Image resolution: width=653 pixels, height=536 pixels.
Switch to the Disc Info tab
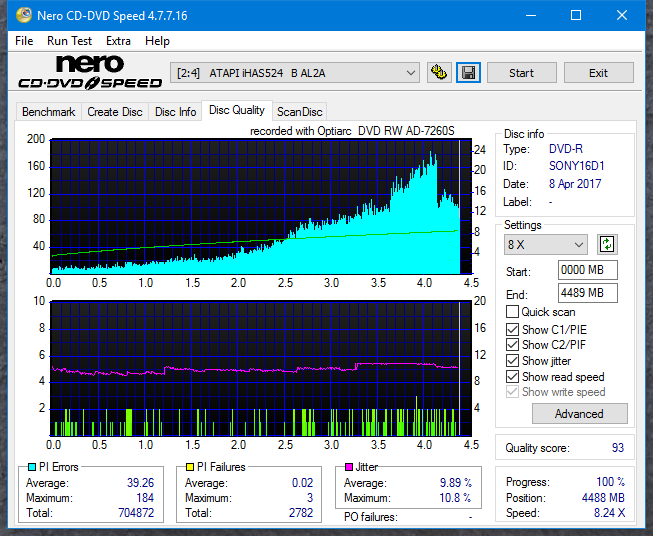tap(175, 112)
